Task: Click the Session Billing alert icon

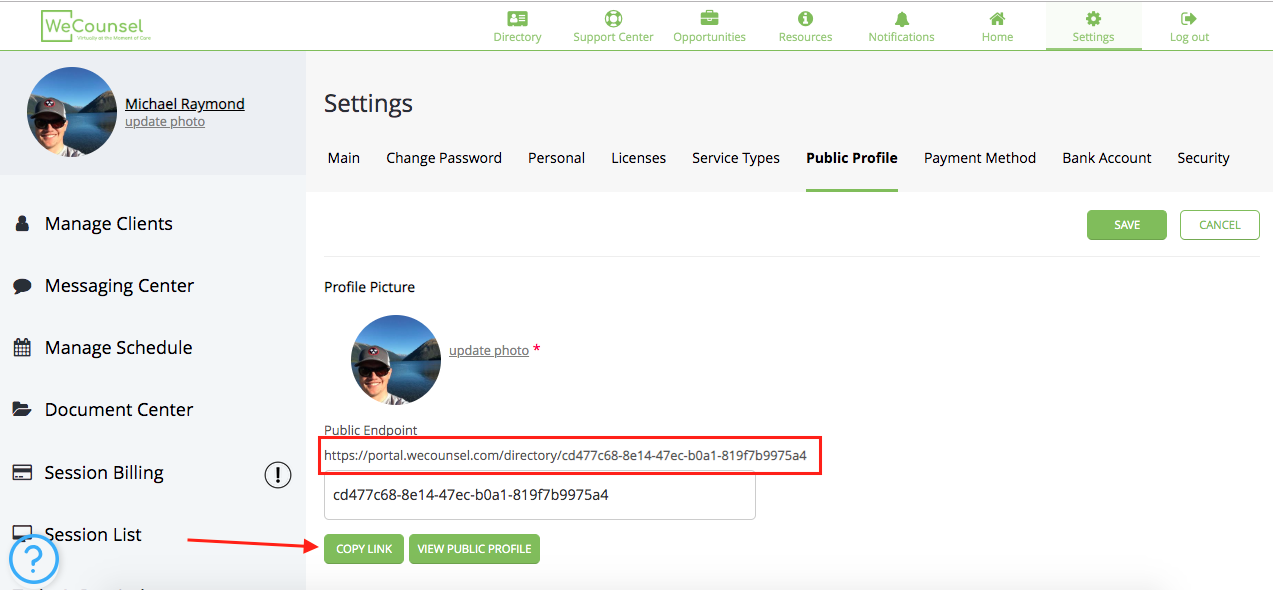Action: 277,474
